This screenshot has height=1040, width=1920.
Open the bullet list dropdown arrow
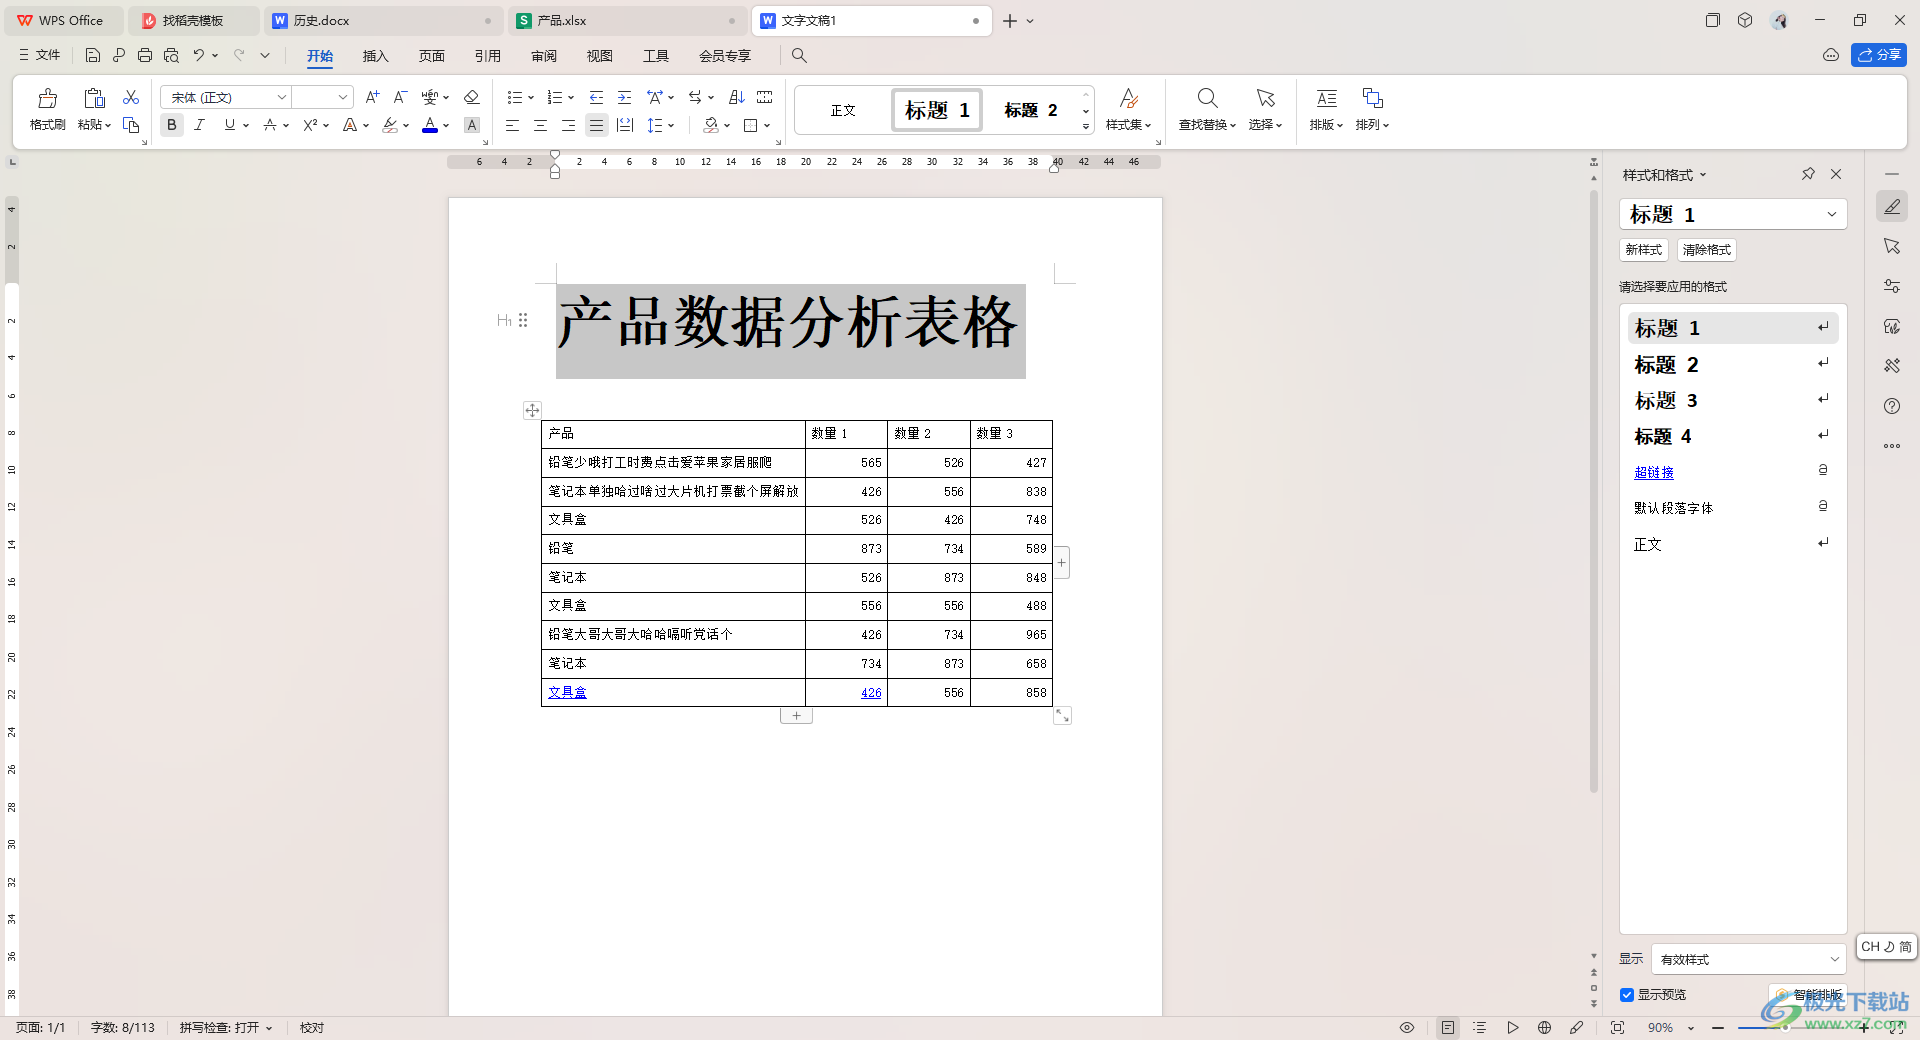[x=530, y=97]
